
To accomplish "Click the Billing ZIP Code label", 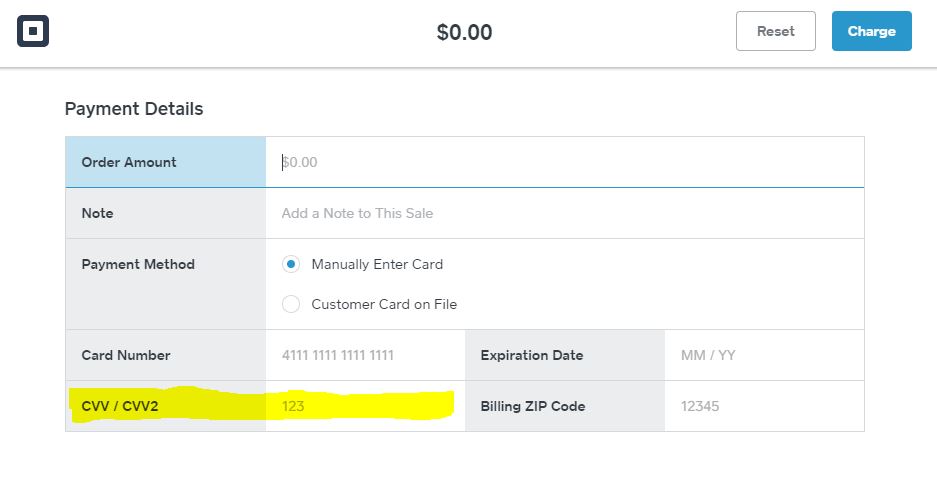I will pyautogui.click(x=532, y=406).
